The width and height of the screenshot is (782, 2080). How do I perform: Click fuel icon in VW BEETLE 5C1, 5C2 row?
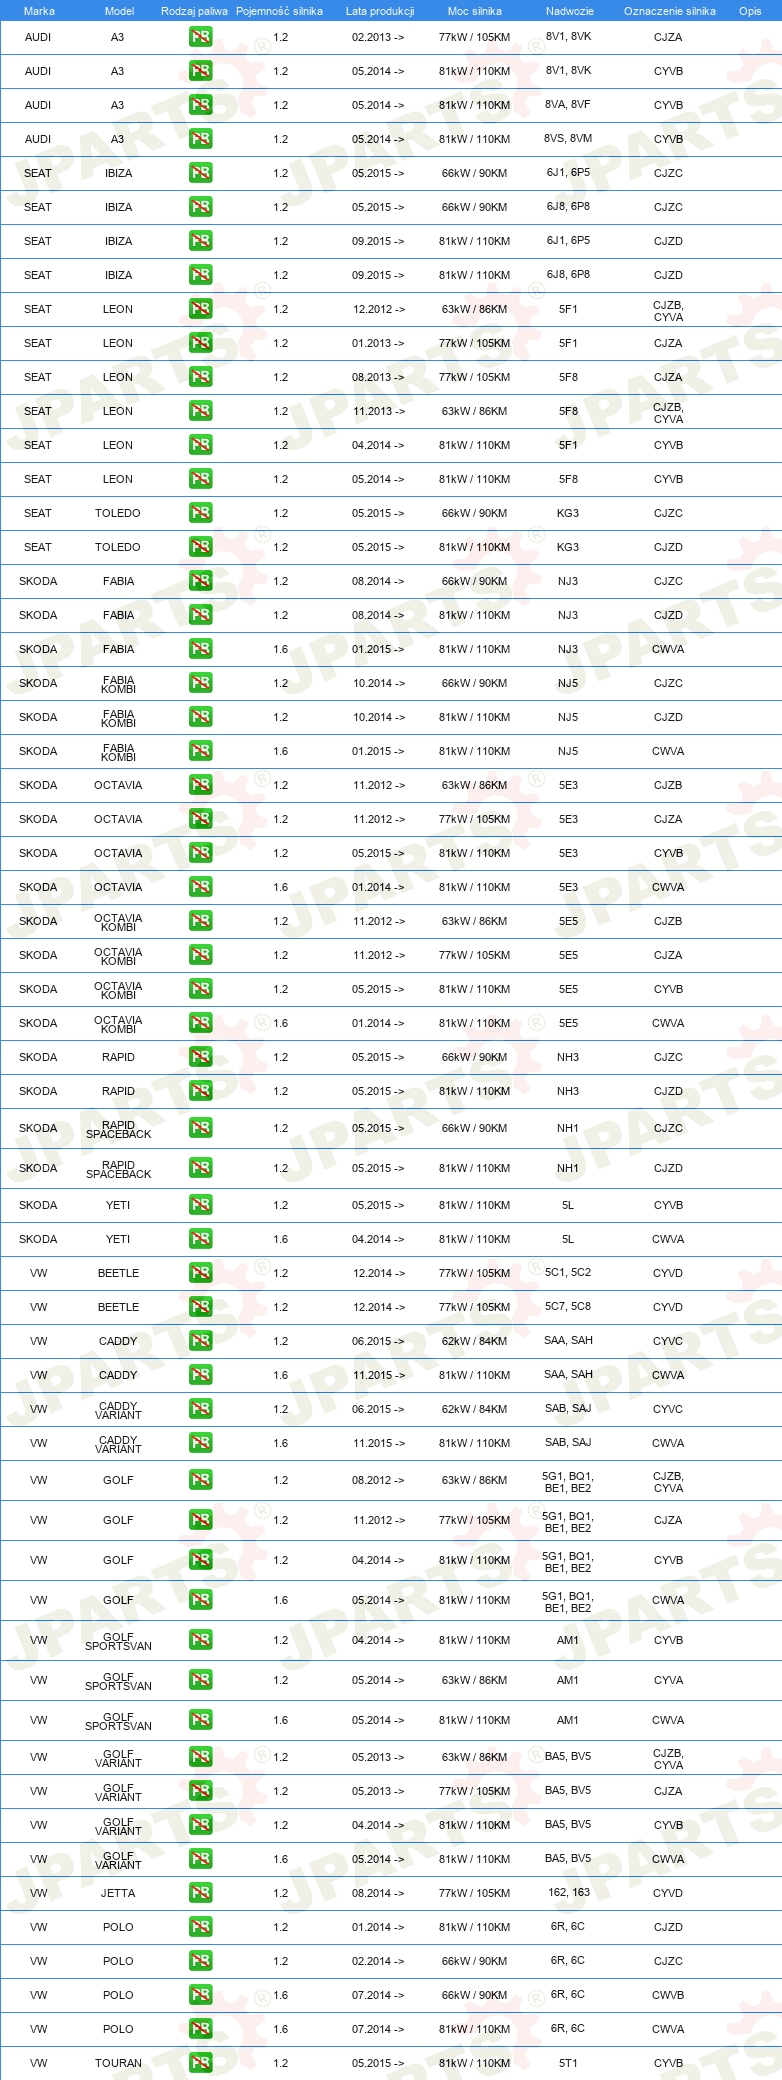coord(200,1273)
